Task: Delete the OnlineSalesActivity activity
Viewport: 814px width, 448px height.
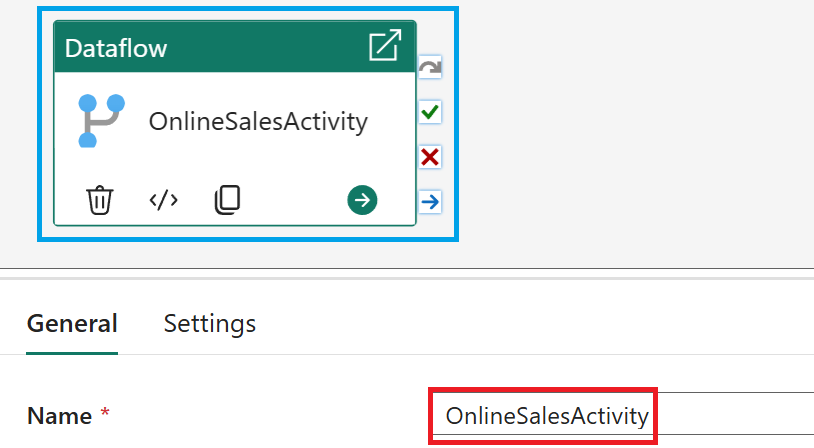Action: point(99,200)
